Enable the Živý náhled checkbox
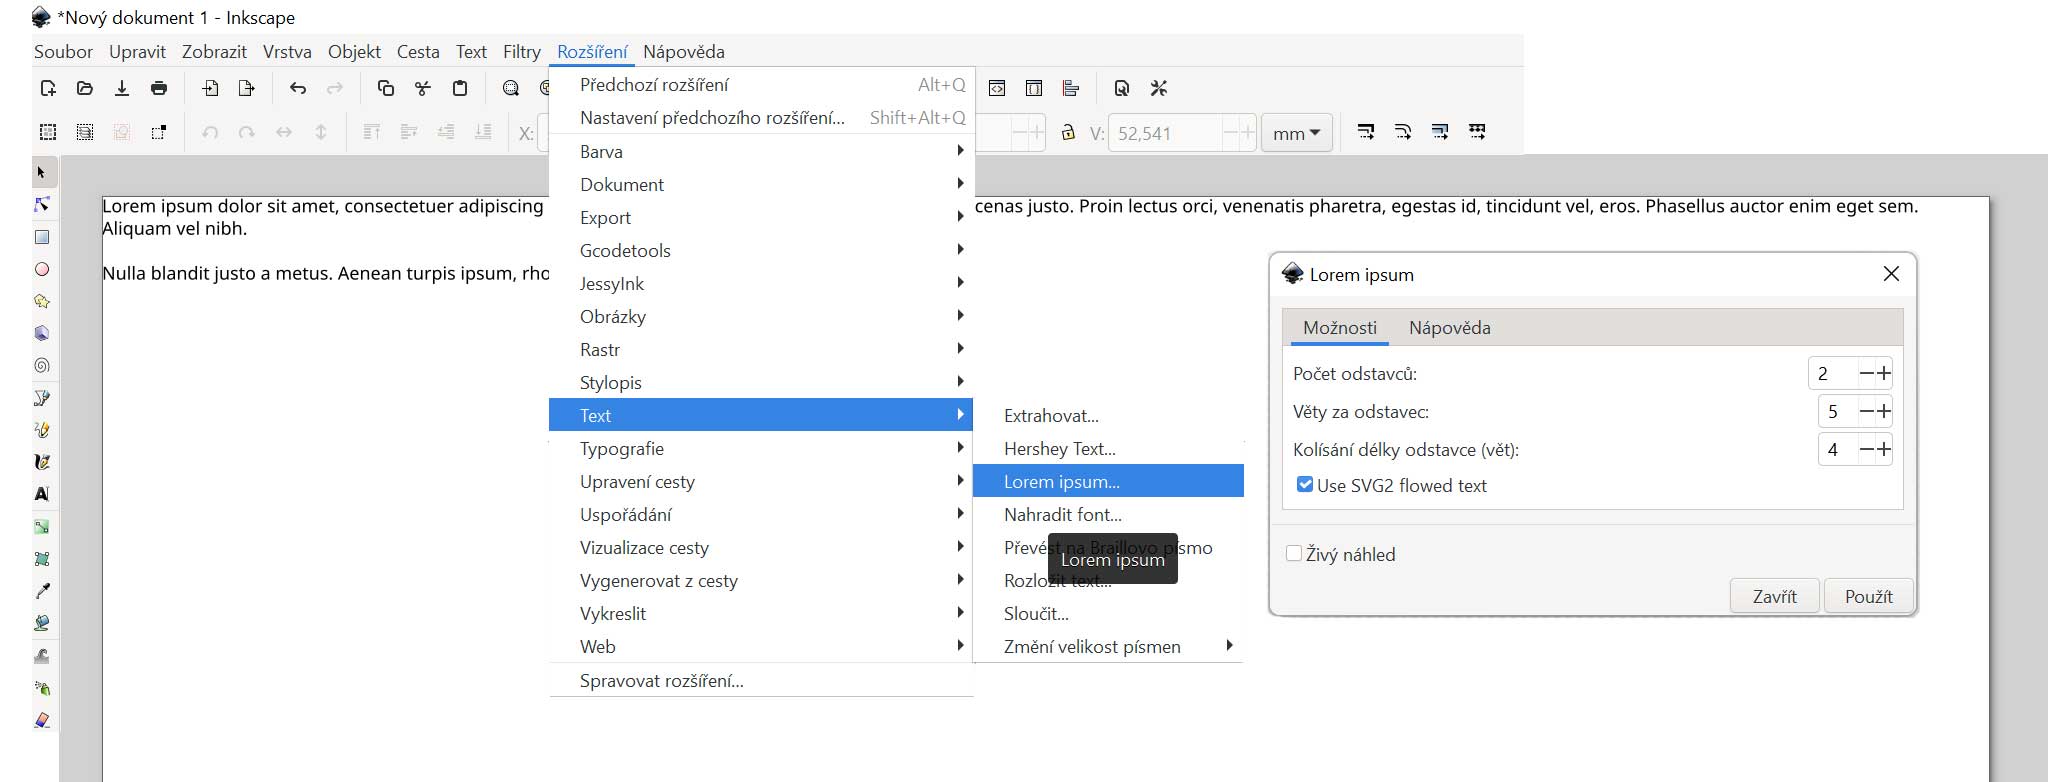Screen dimensions: 2048x782 [x=1294, y=554]
